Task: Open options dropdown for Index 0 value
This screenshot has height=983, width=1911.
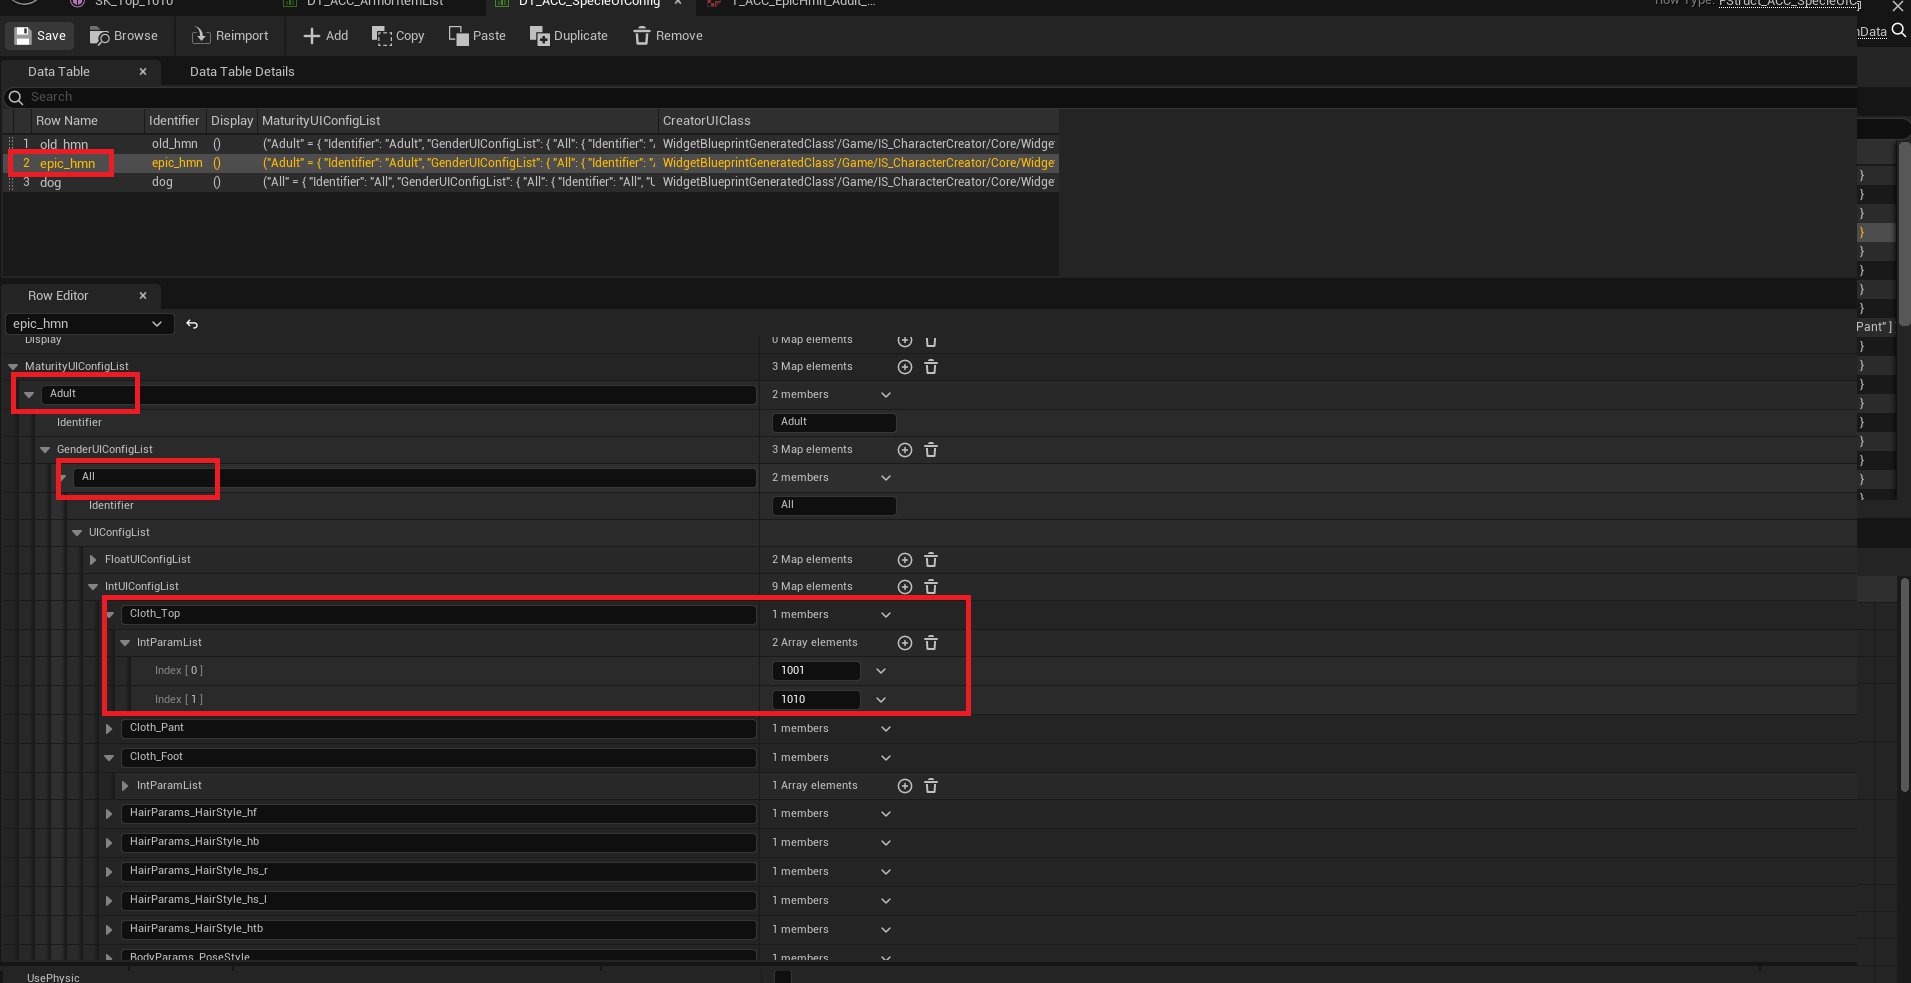Action: click(881, 671)
